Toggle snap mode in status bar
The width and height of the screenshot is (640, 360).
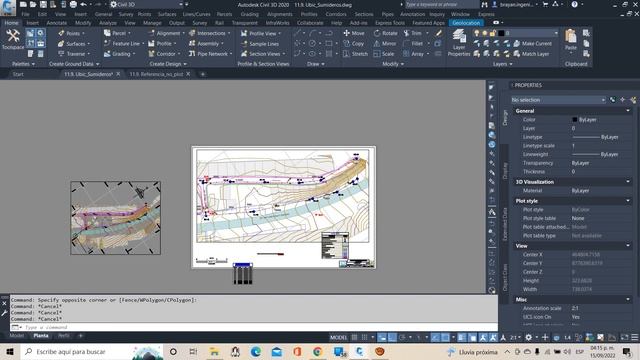pos(364,337)
